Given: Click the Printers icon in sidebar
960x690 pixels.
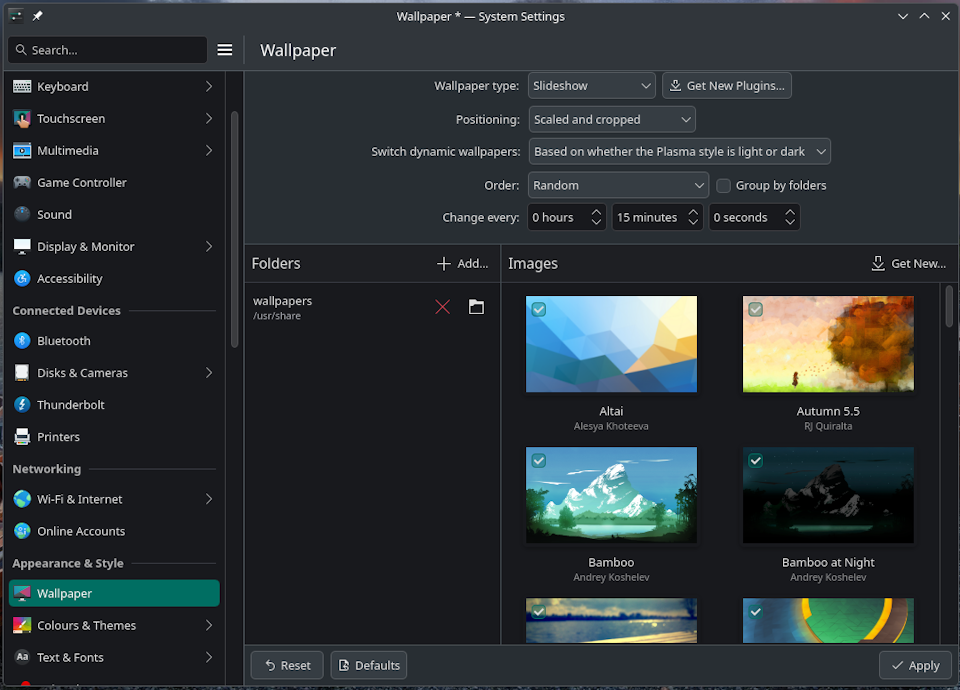Looking at the screenshot, I should coord(22,437).
